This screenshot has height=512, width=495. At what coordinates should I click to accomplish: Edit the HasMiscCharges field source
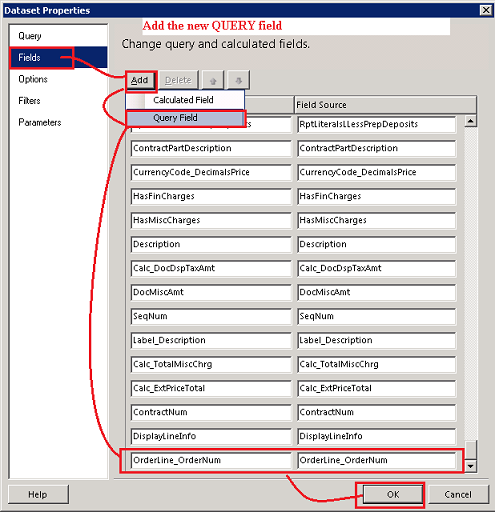pyautogui.click(x=377, y=220)
